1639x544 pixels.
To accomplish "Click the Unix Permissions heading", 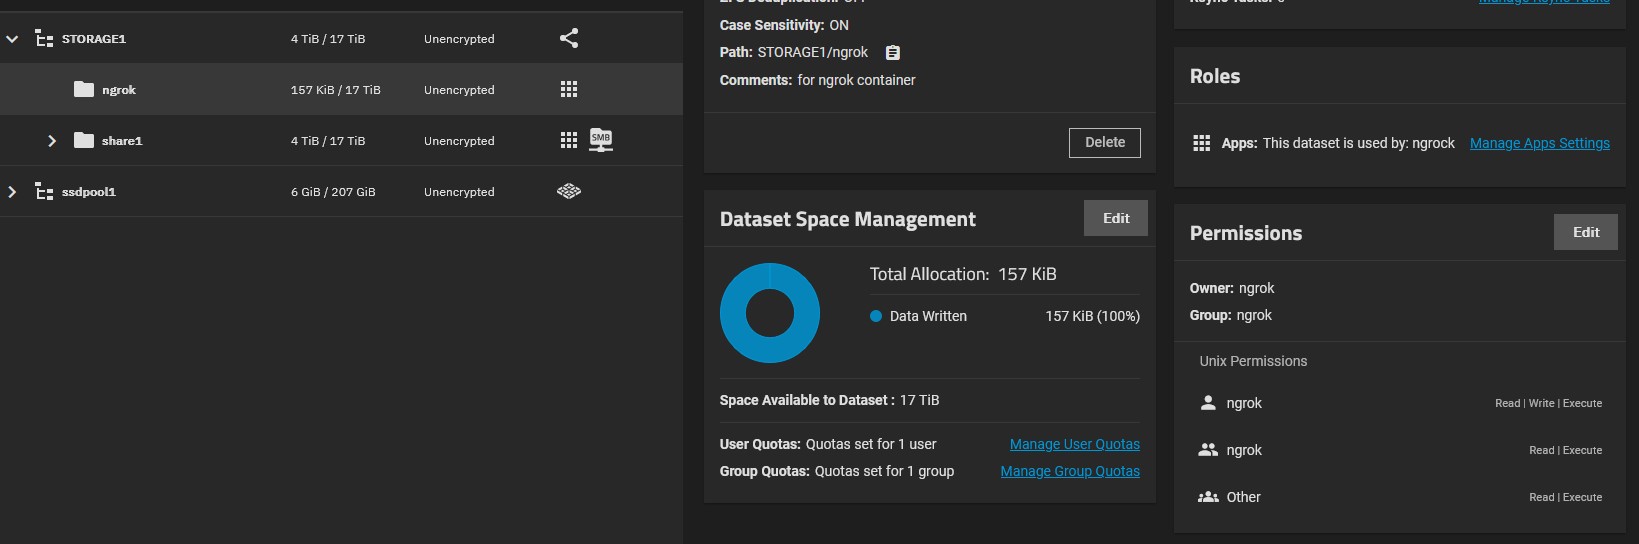I will (x=1253, y=361).
